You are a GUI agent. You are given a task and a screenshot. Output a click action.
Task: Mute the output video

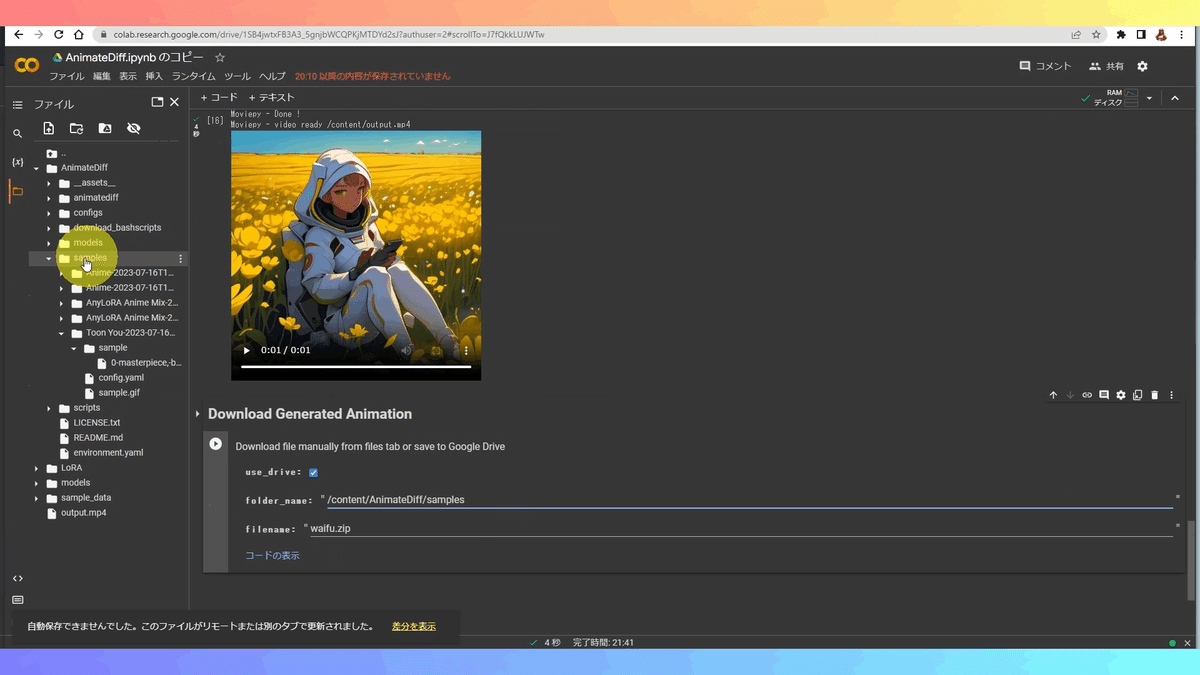(406, 351)
